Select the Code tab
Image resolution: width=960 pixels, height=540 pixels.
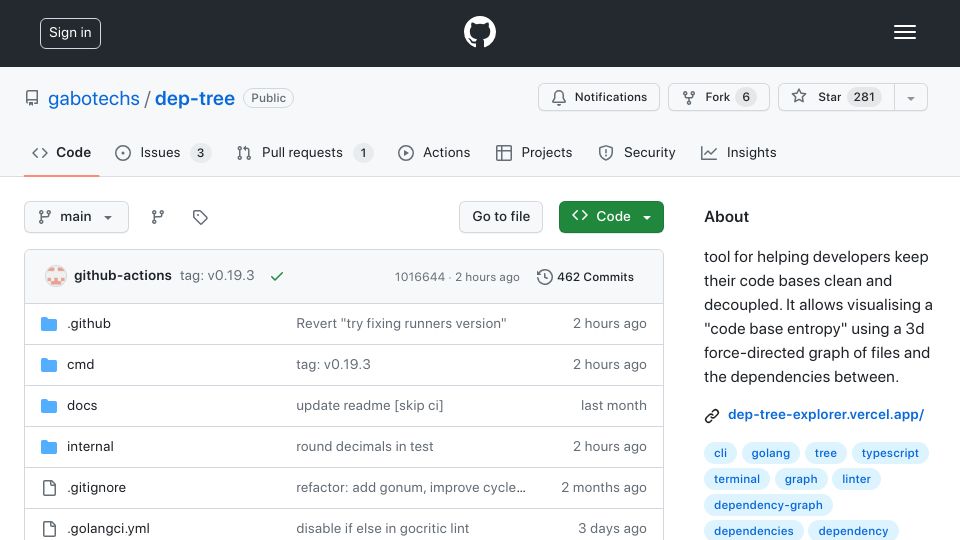point(61,152)
